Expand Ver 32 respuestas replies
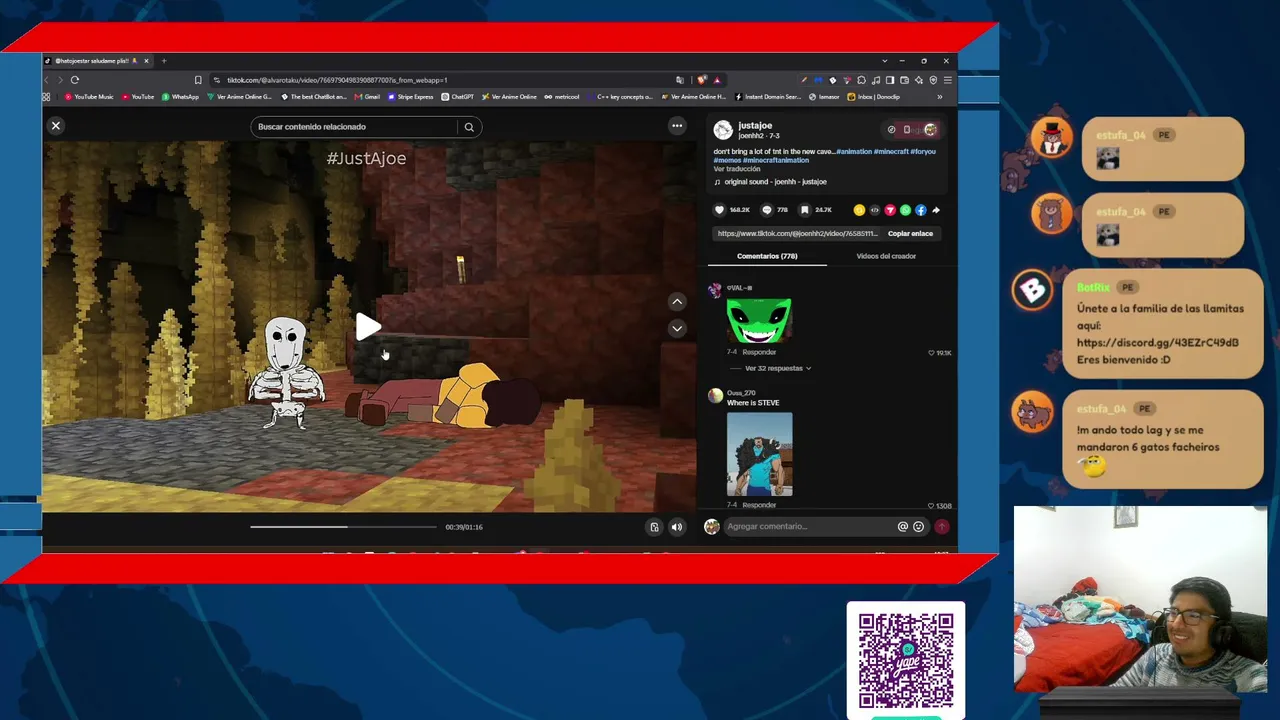Image resolution: width=1280 pixels, height=720 pixels. point(778,368)
